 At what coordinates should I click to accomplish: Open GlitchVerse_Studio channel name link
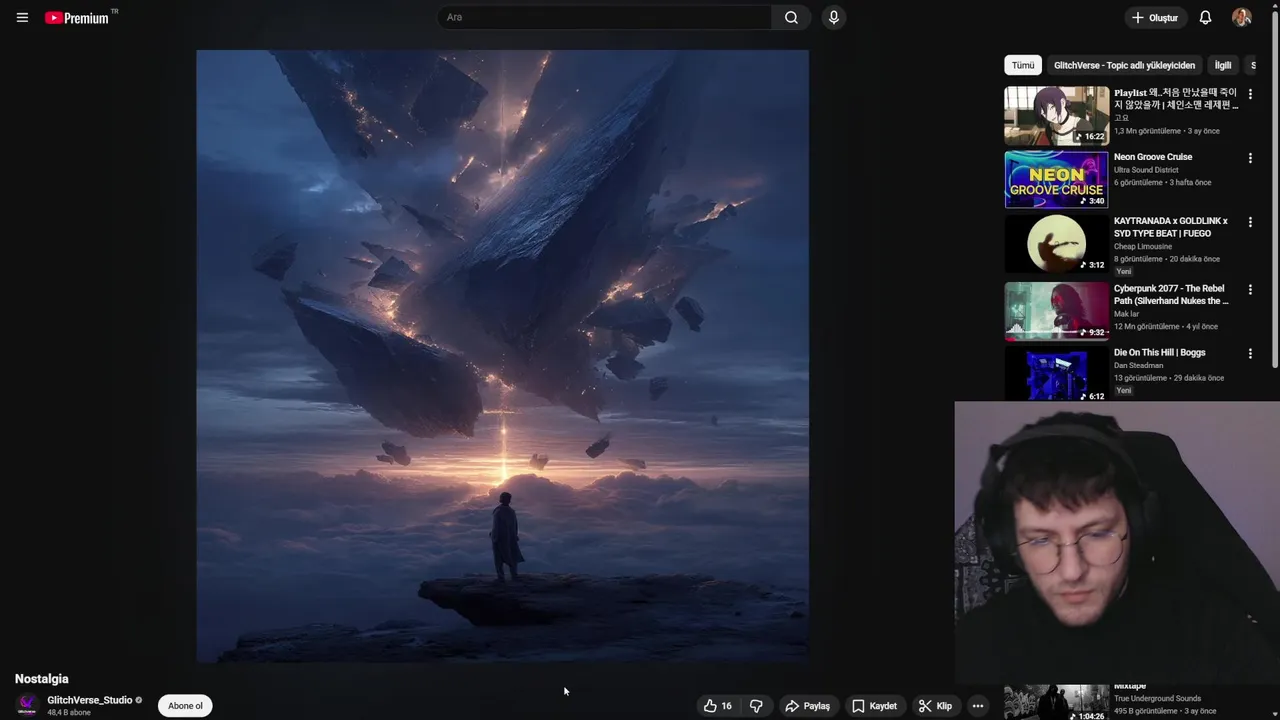[89, 700]
